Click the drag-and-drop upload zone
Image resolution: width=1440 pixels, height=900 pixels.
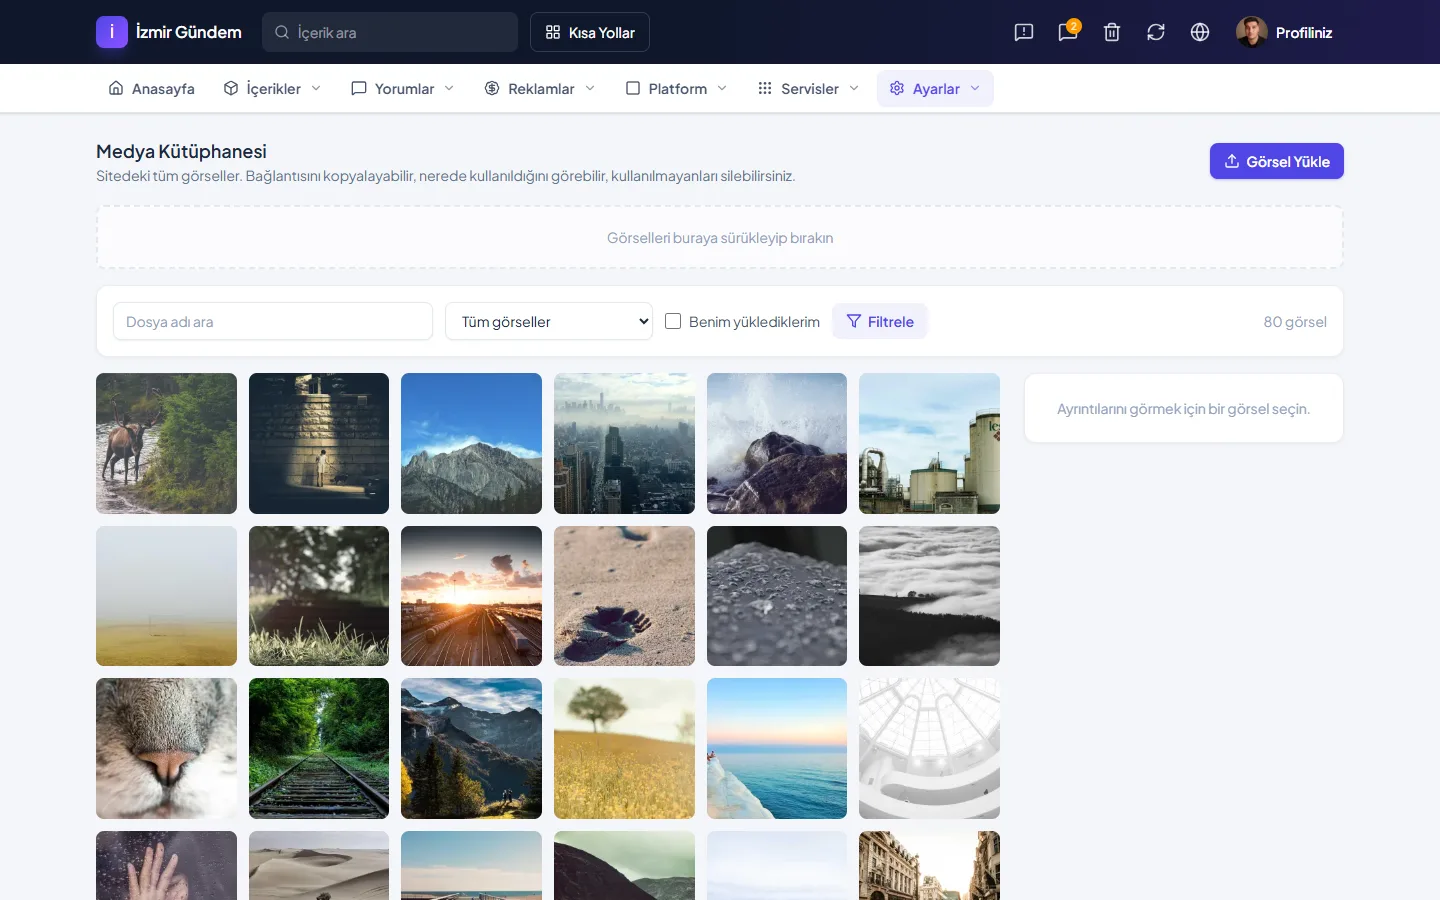[720, 237]
